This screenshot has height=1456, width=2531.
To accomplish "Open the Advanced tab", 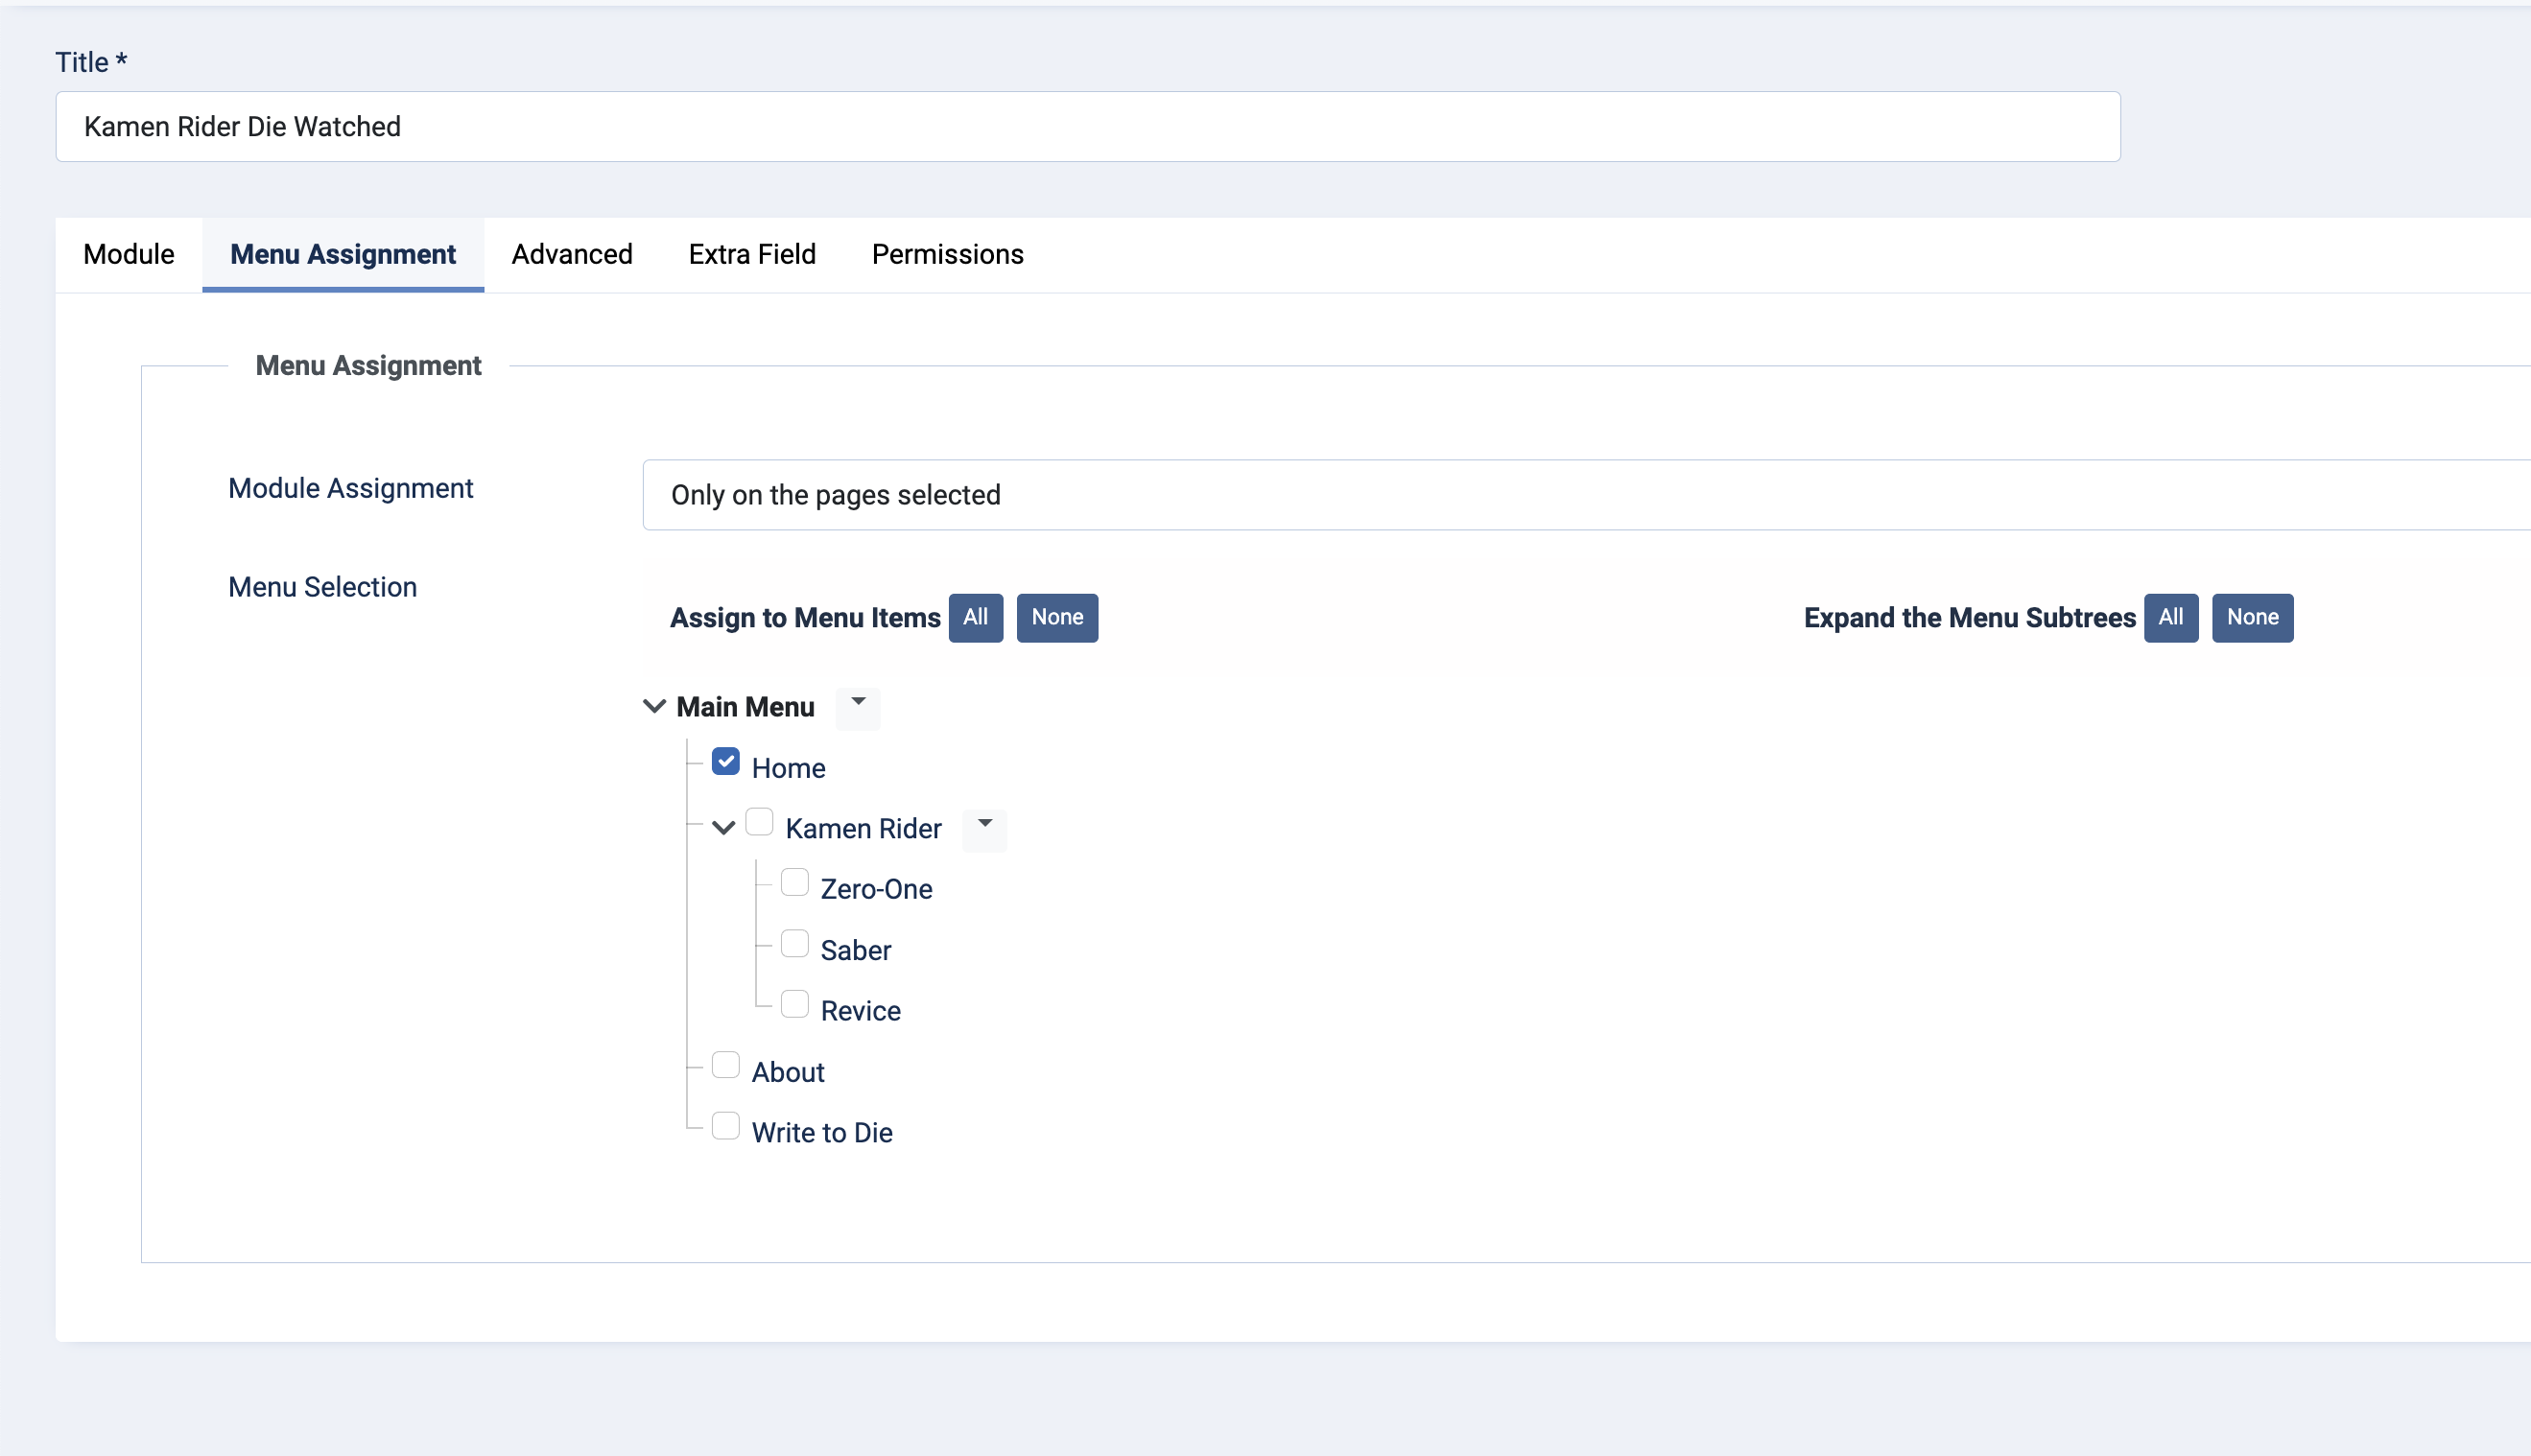I will pos(572,254).
